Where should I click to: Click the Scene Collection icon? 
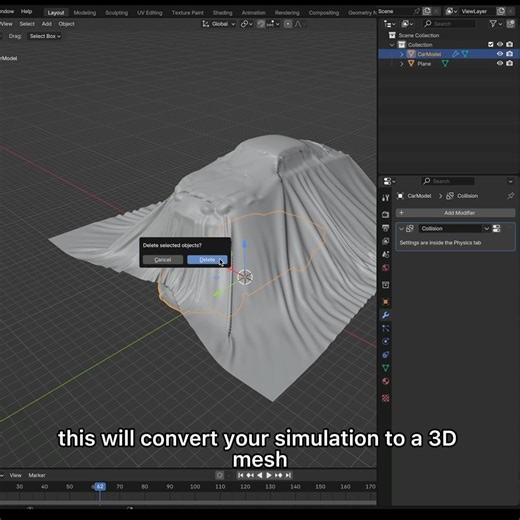pos(392,35)
